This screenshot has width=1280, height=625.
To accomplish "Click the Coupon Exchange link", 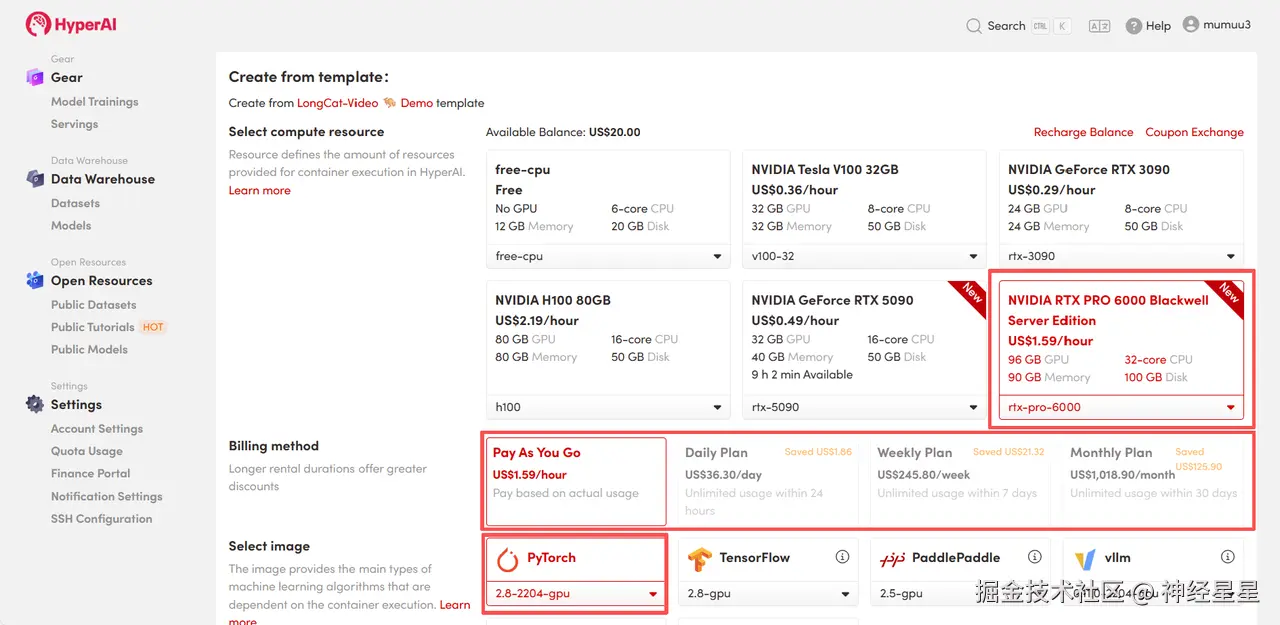I will [x=1194, y=132].
